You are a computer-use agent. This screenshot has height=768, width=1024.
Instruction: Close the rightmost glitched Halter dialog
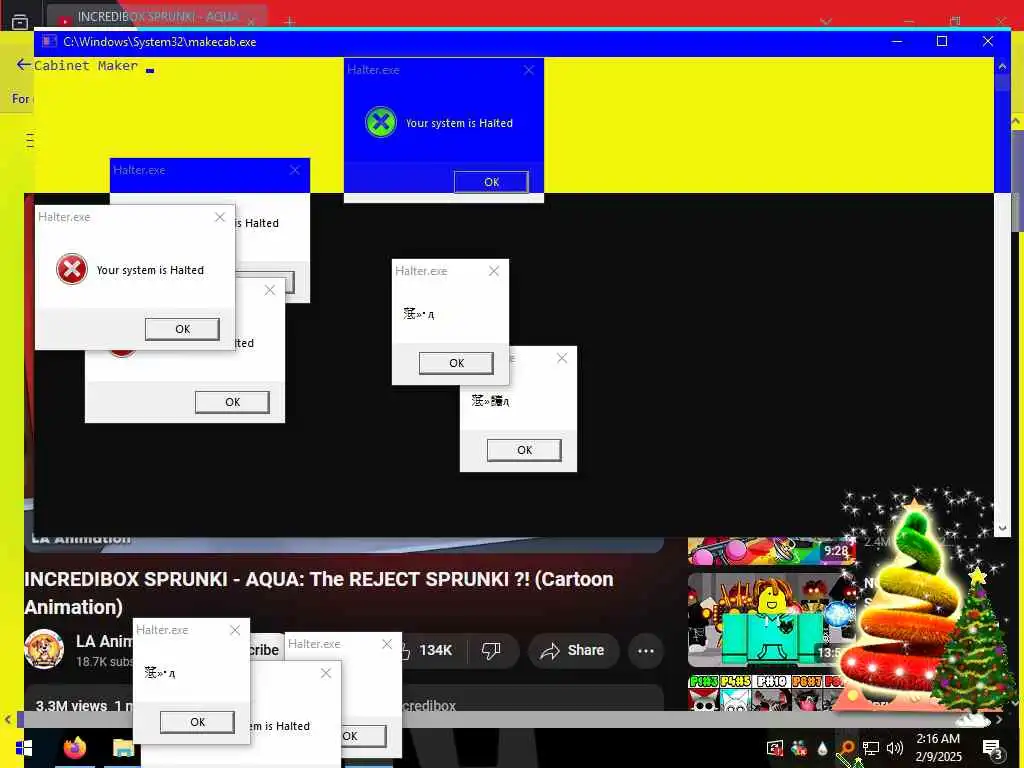(562, 358)
